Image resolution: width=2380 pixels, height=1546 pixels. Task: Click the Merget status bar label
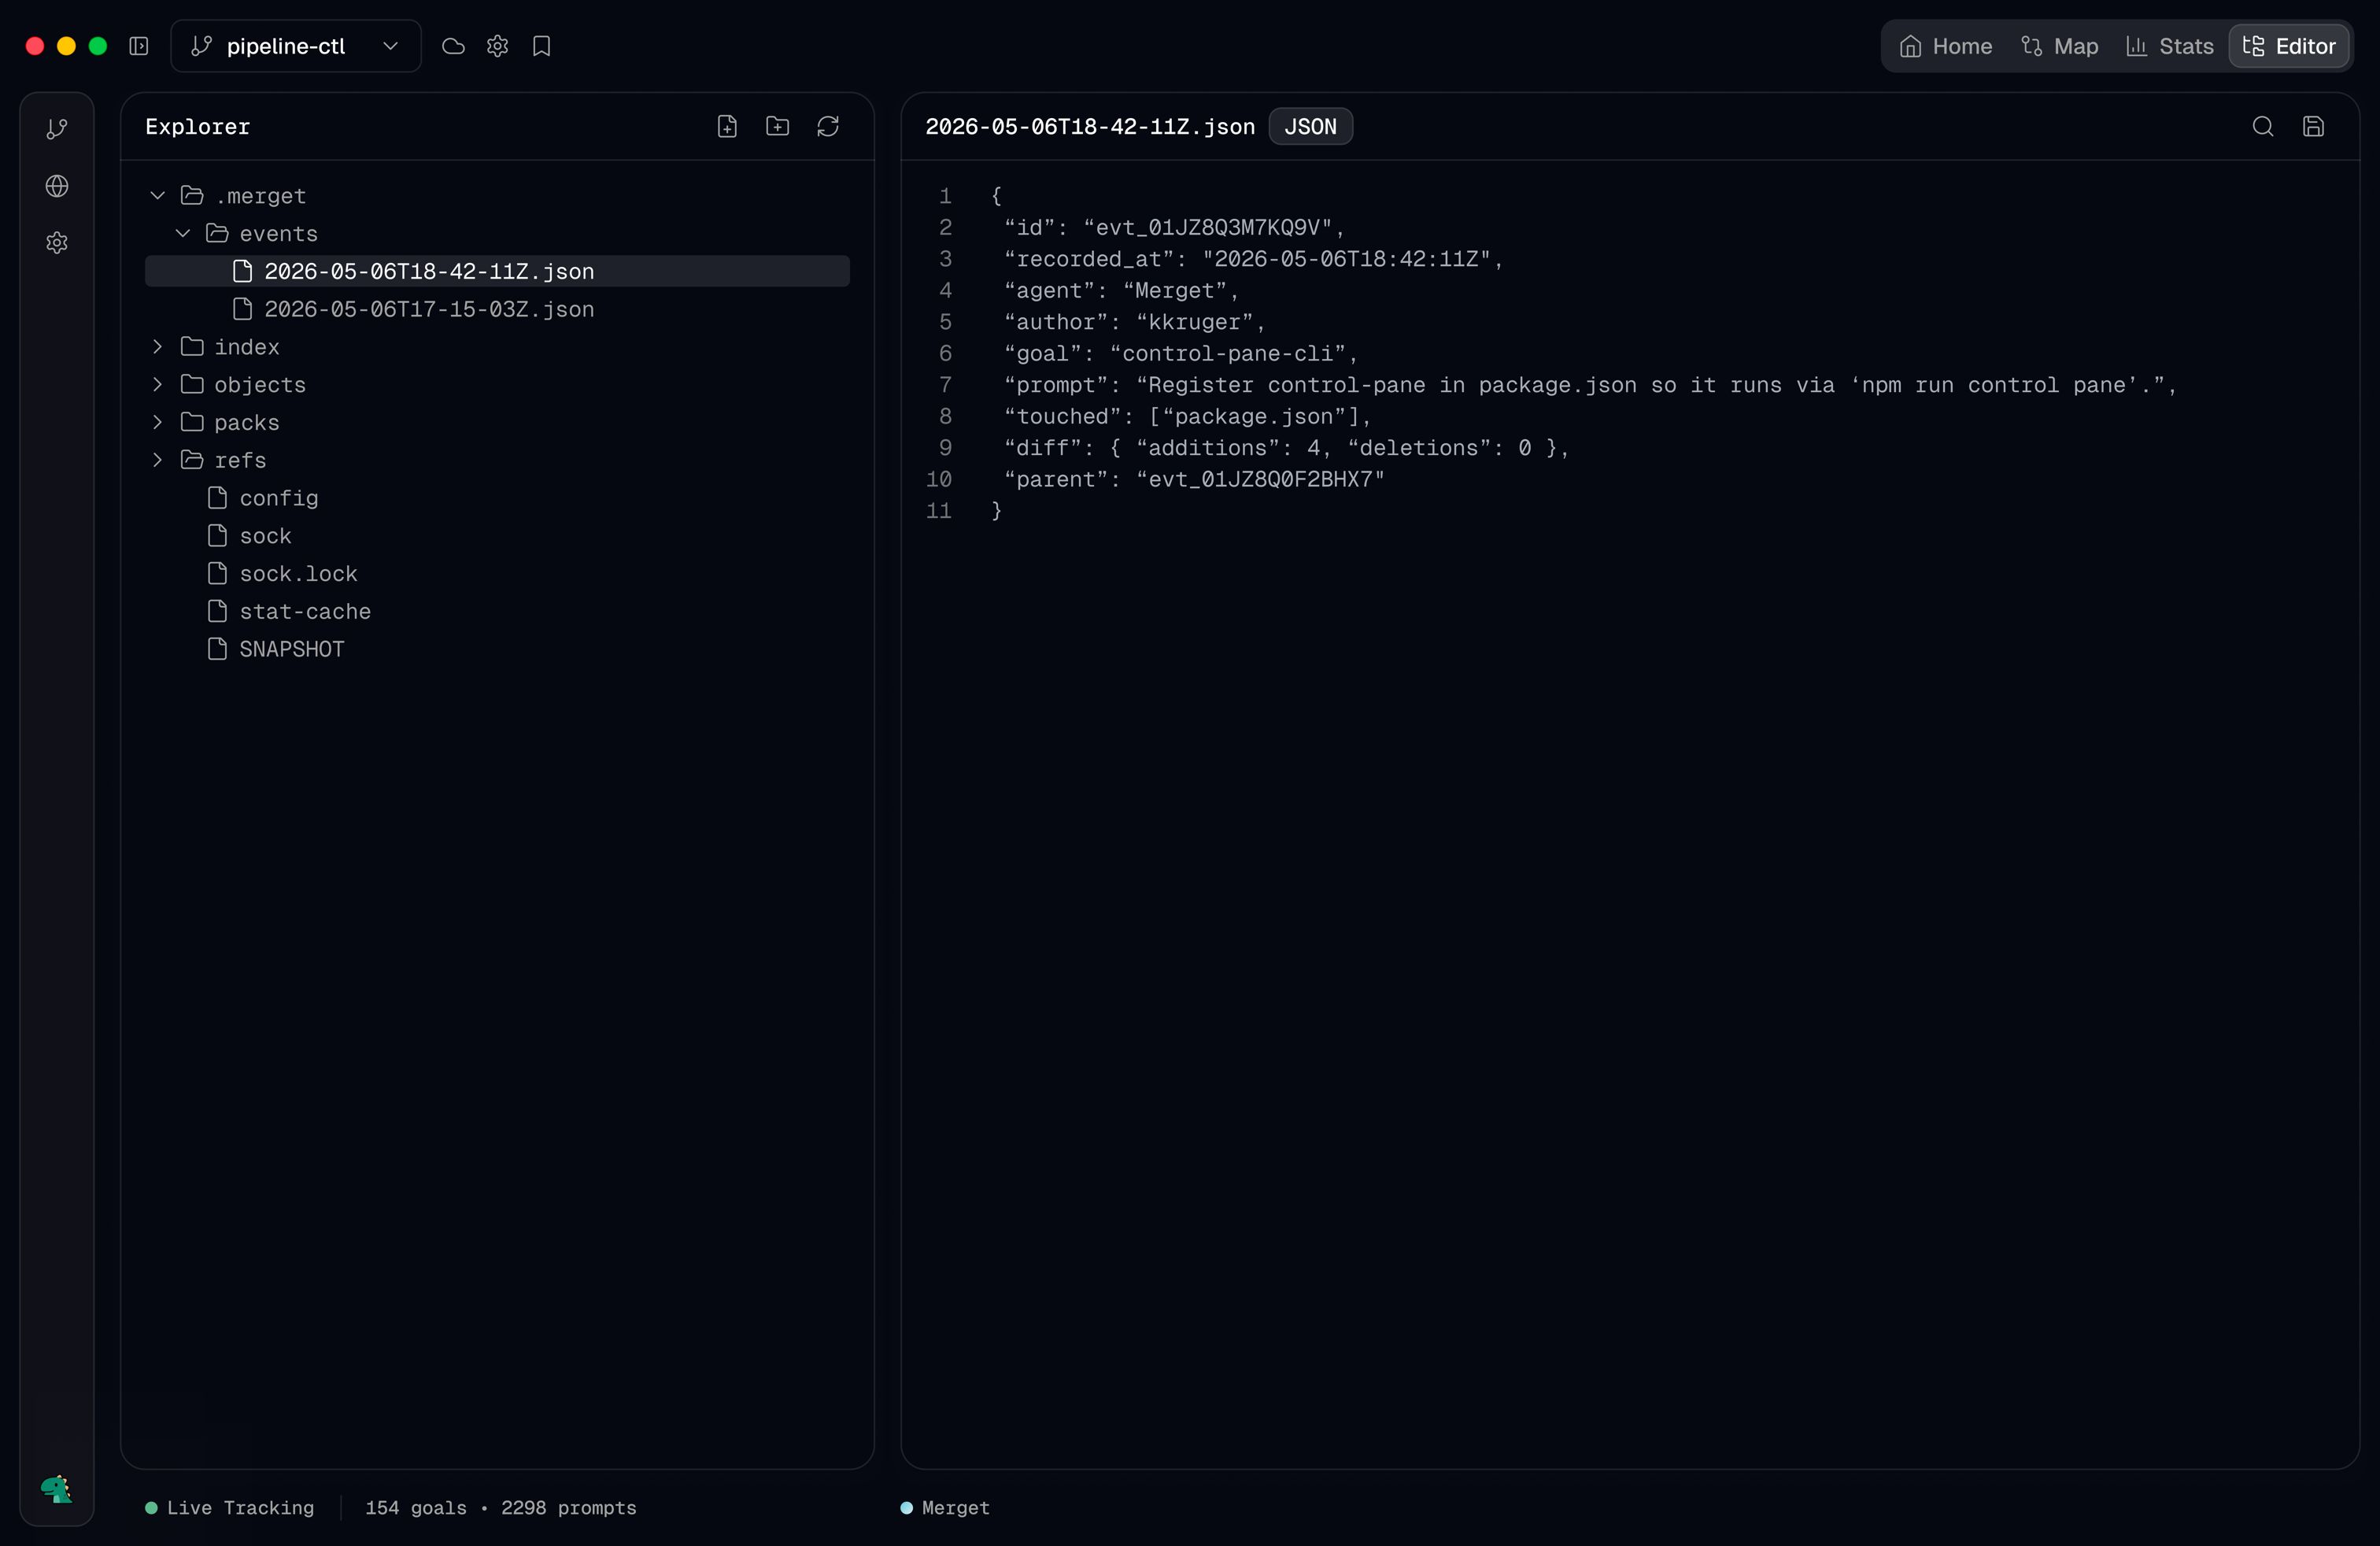[945, 1508]
